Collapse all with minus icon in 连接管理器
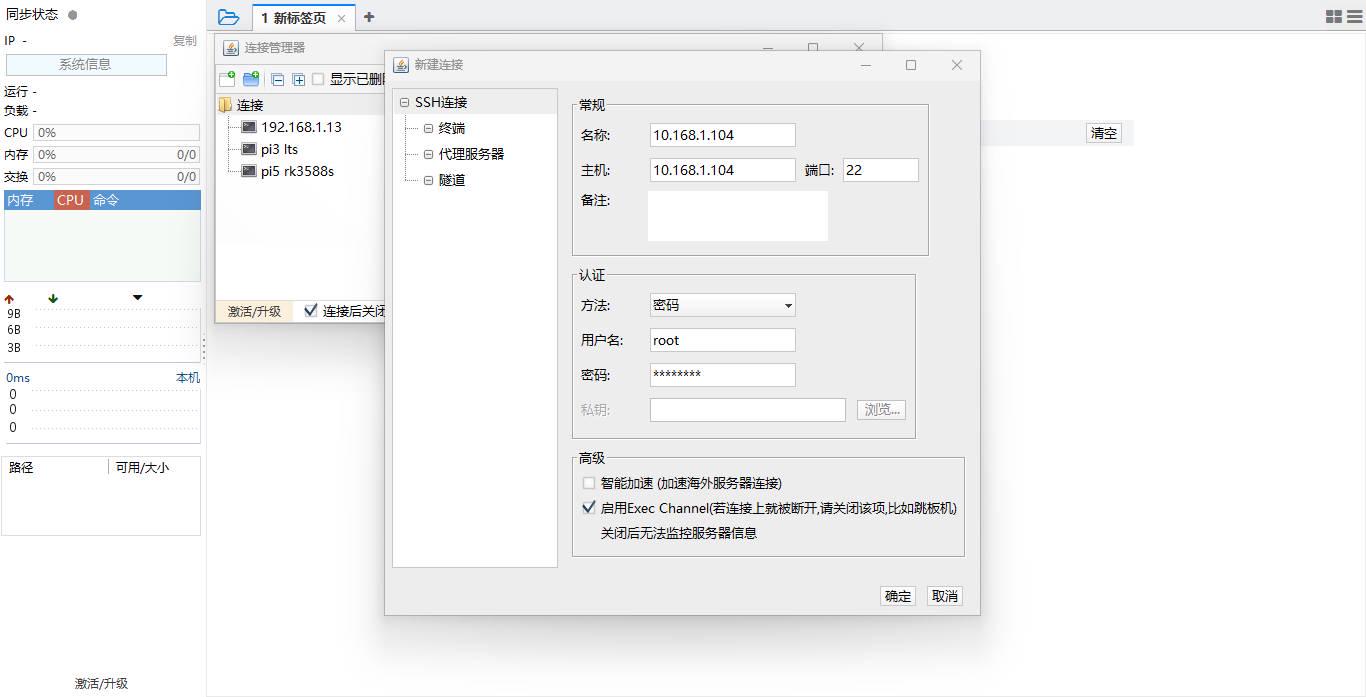This screenshot has width=1366, height=697. [x=278, y=80]
